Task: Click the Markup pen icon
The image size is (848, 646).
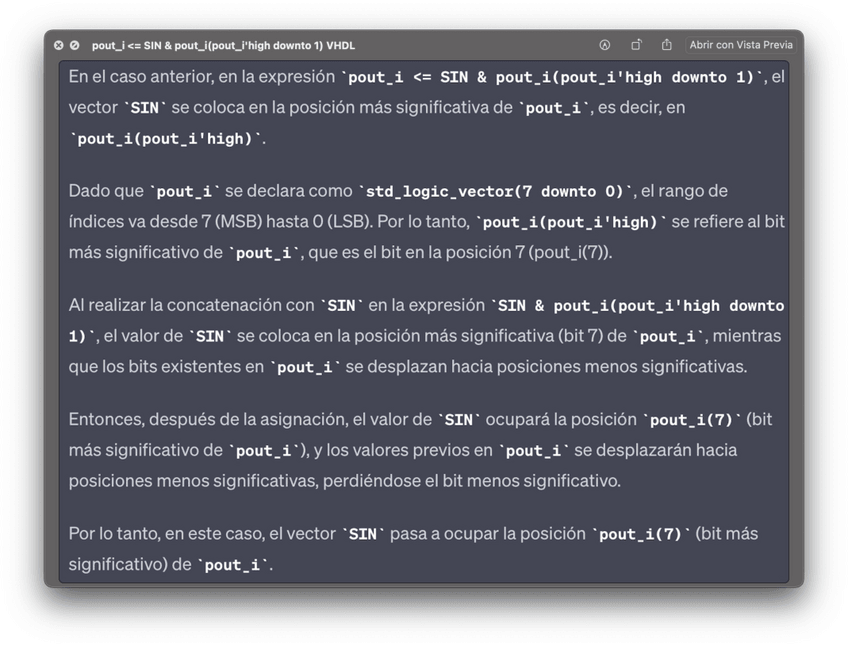Action: click(x=605, y=45)
